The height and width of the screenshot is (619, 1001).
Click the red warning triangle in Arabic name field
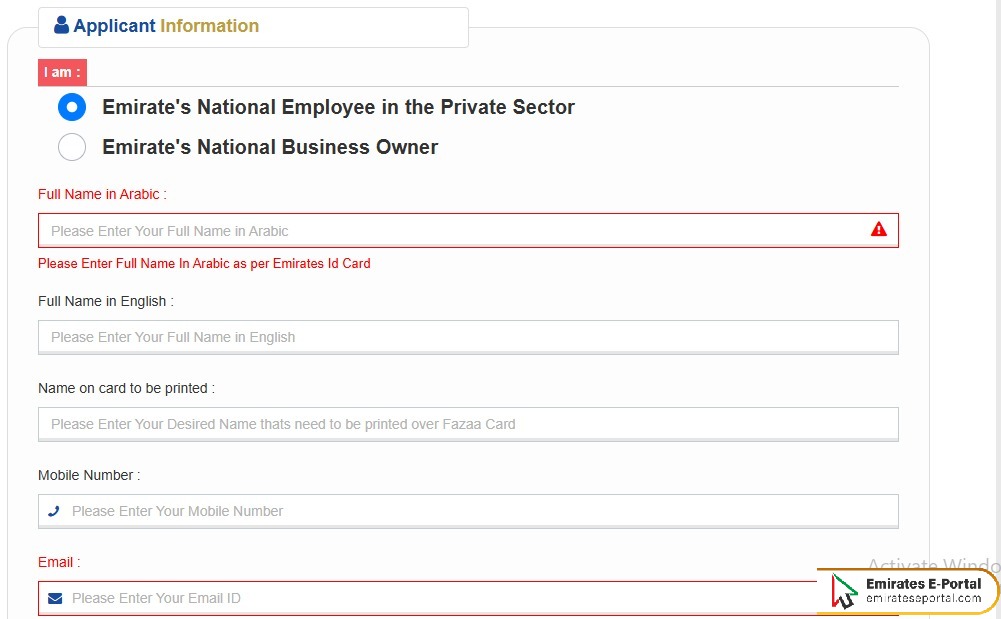coord(878,228)
